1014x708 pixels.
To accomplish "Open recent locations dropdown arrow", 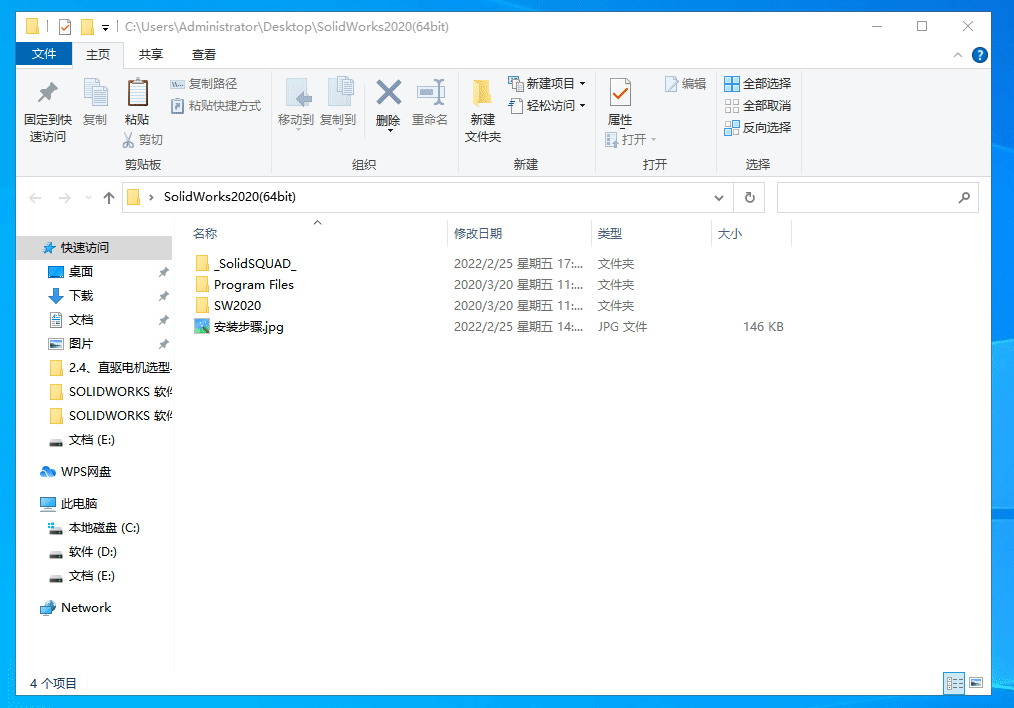I will point(88,198).
